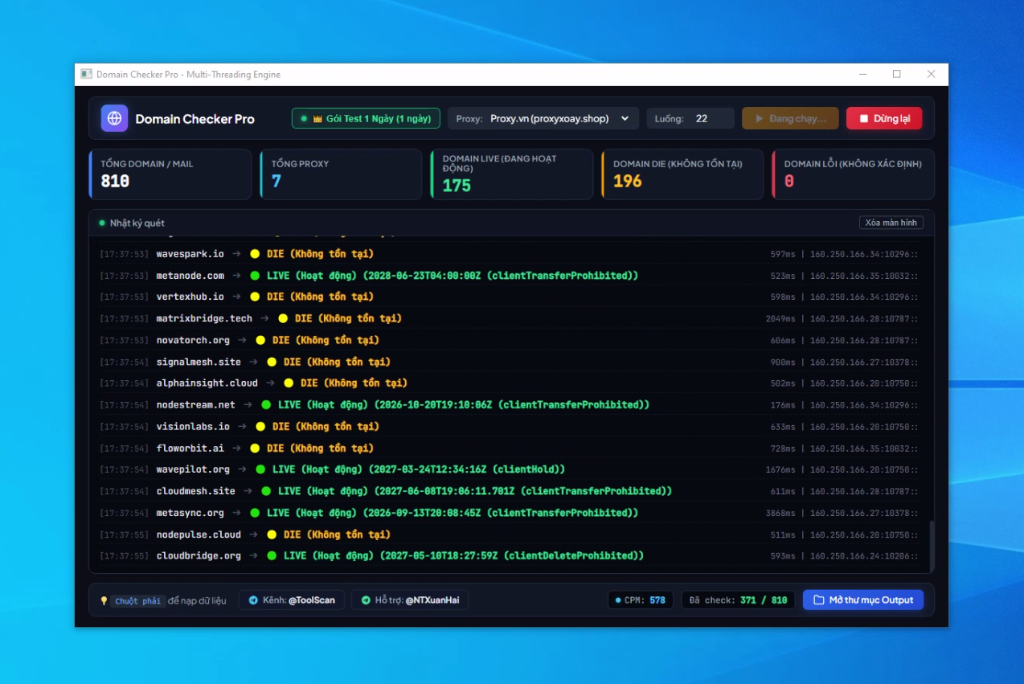Click the Đã check 371 / 810 counter

click(x=738, y=600)
